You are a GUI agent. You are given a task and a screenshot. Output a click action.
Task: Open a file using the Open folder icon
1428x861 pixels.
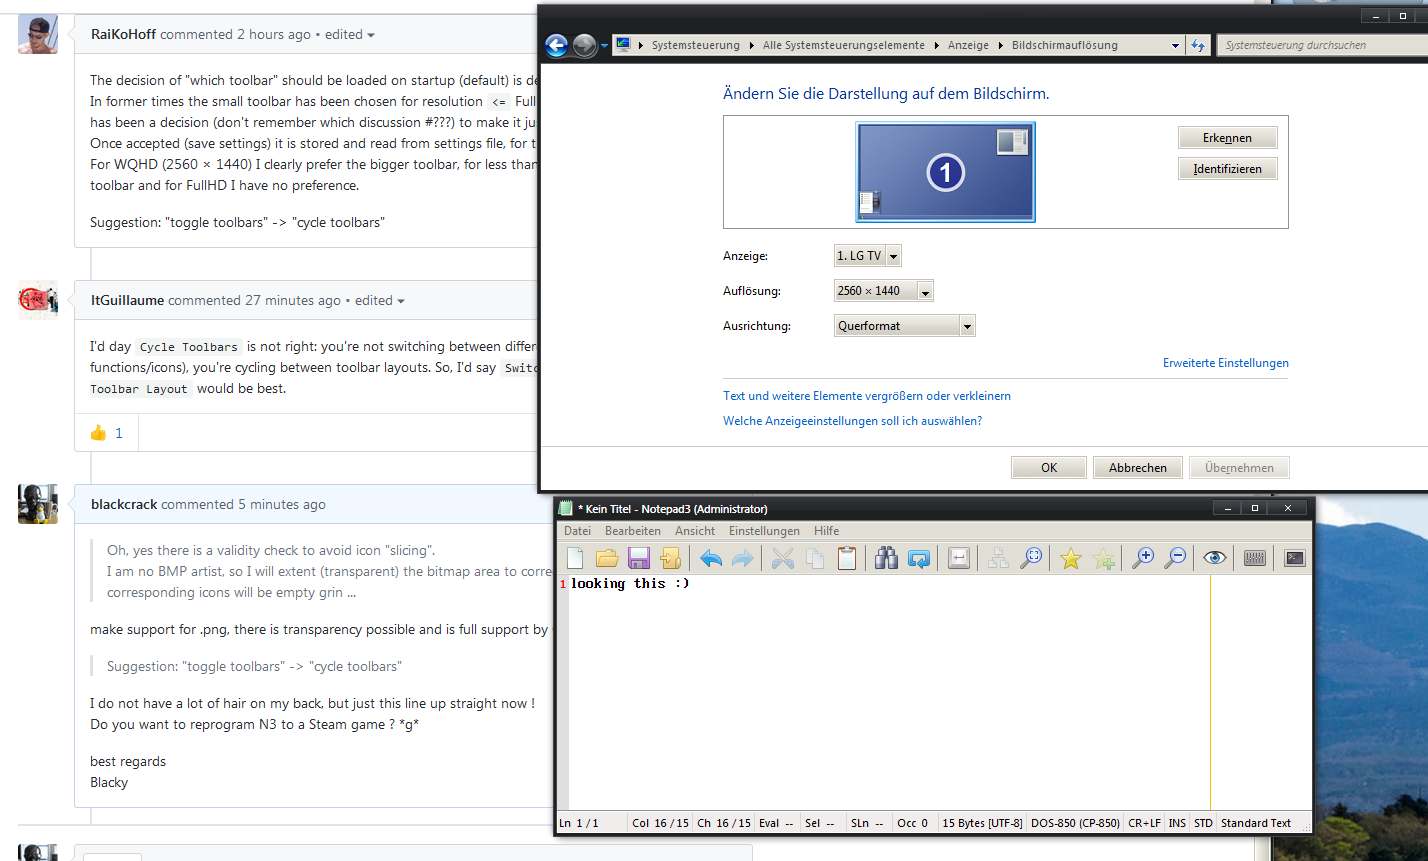[x=607, y=558]
